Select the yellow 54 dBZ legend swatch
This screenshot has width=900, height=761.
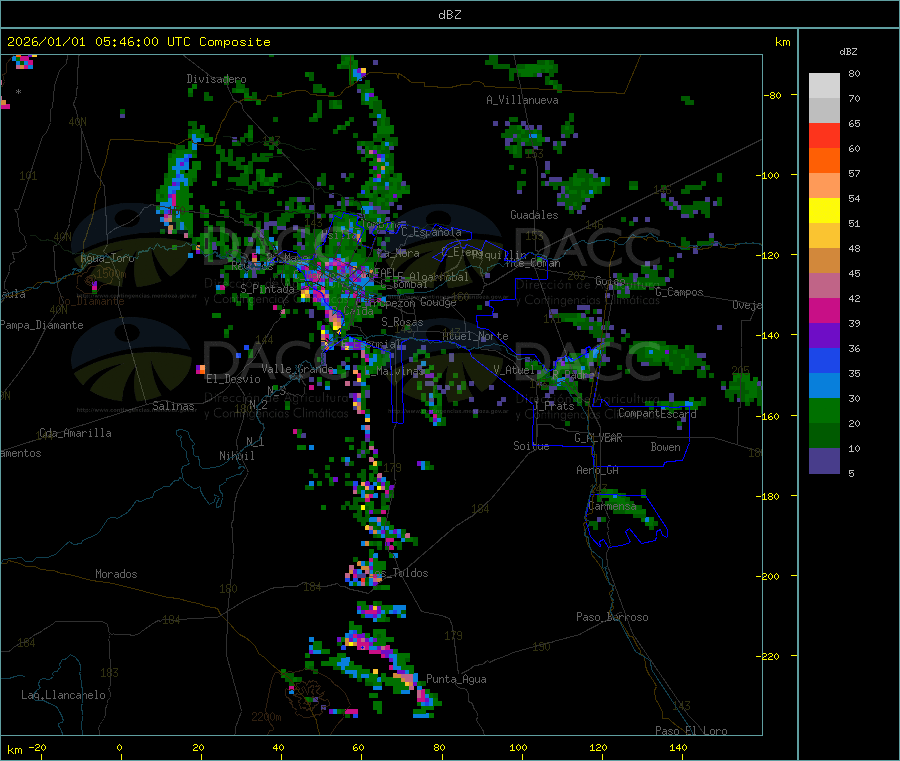(824, 211)
